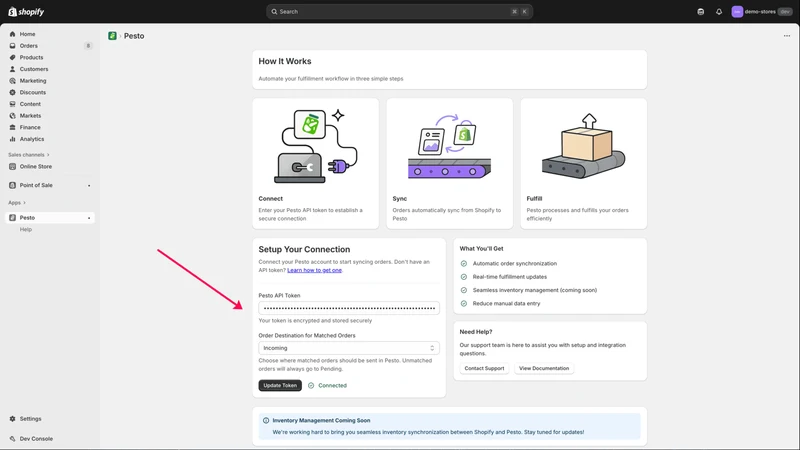
Task: Open the Settings gear in sidebar
Action: tap(12, 418)
